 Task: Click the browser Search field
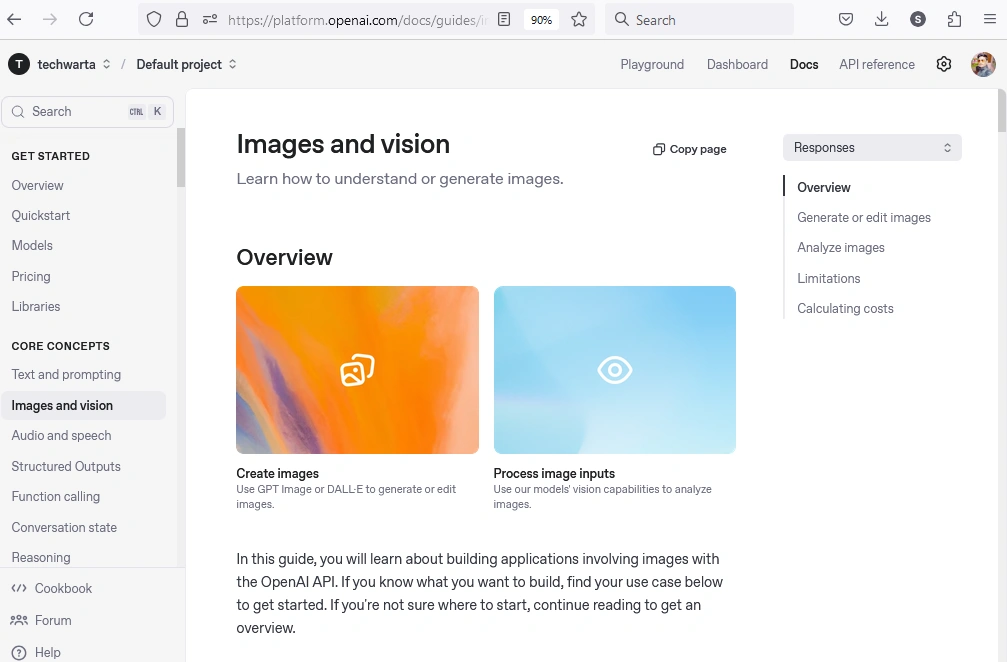[699, 20]
